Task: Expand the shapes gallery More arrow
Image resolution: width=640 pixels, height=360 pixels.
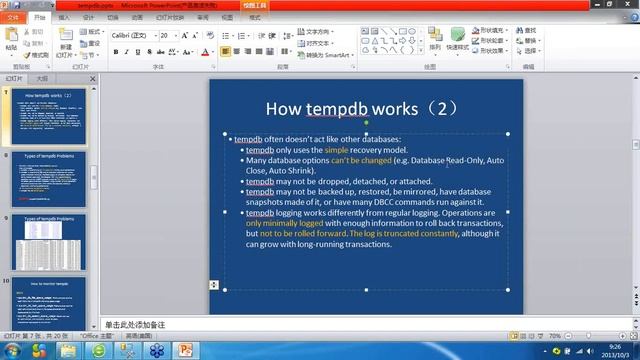Action: click(x=421, y=51)
